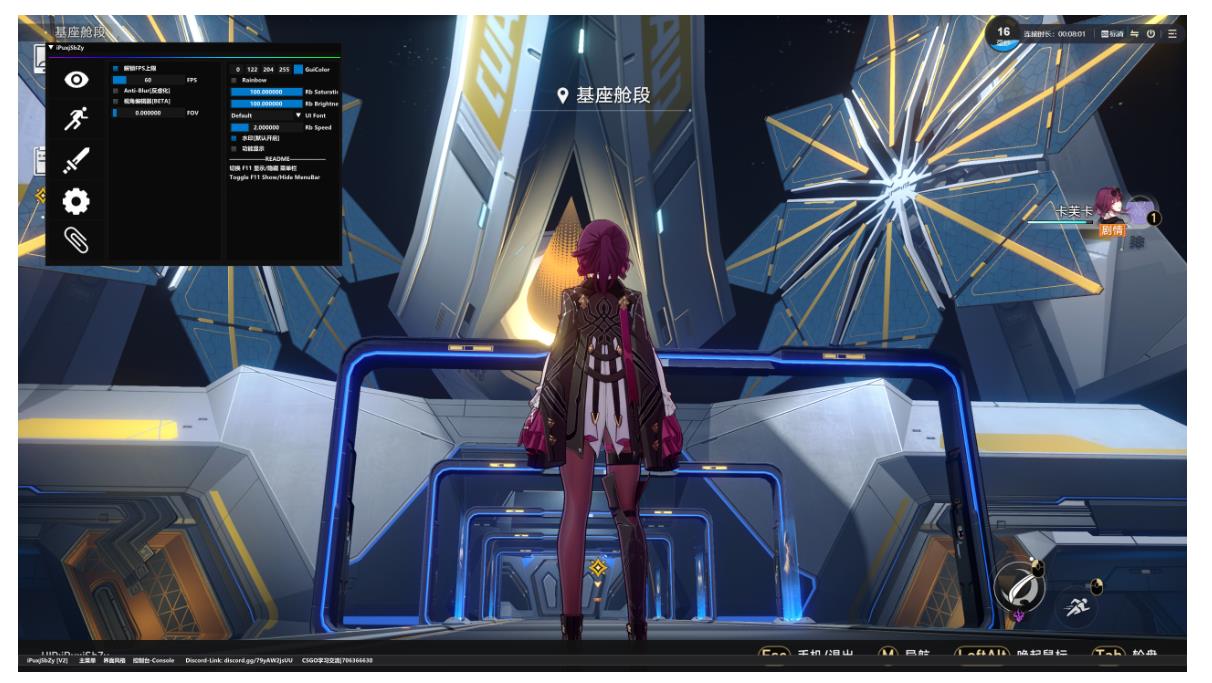
Task: Open the gear settings tab in menu
Action: point(76,201)
